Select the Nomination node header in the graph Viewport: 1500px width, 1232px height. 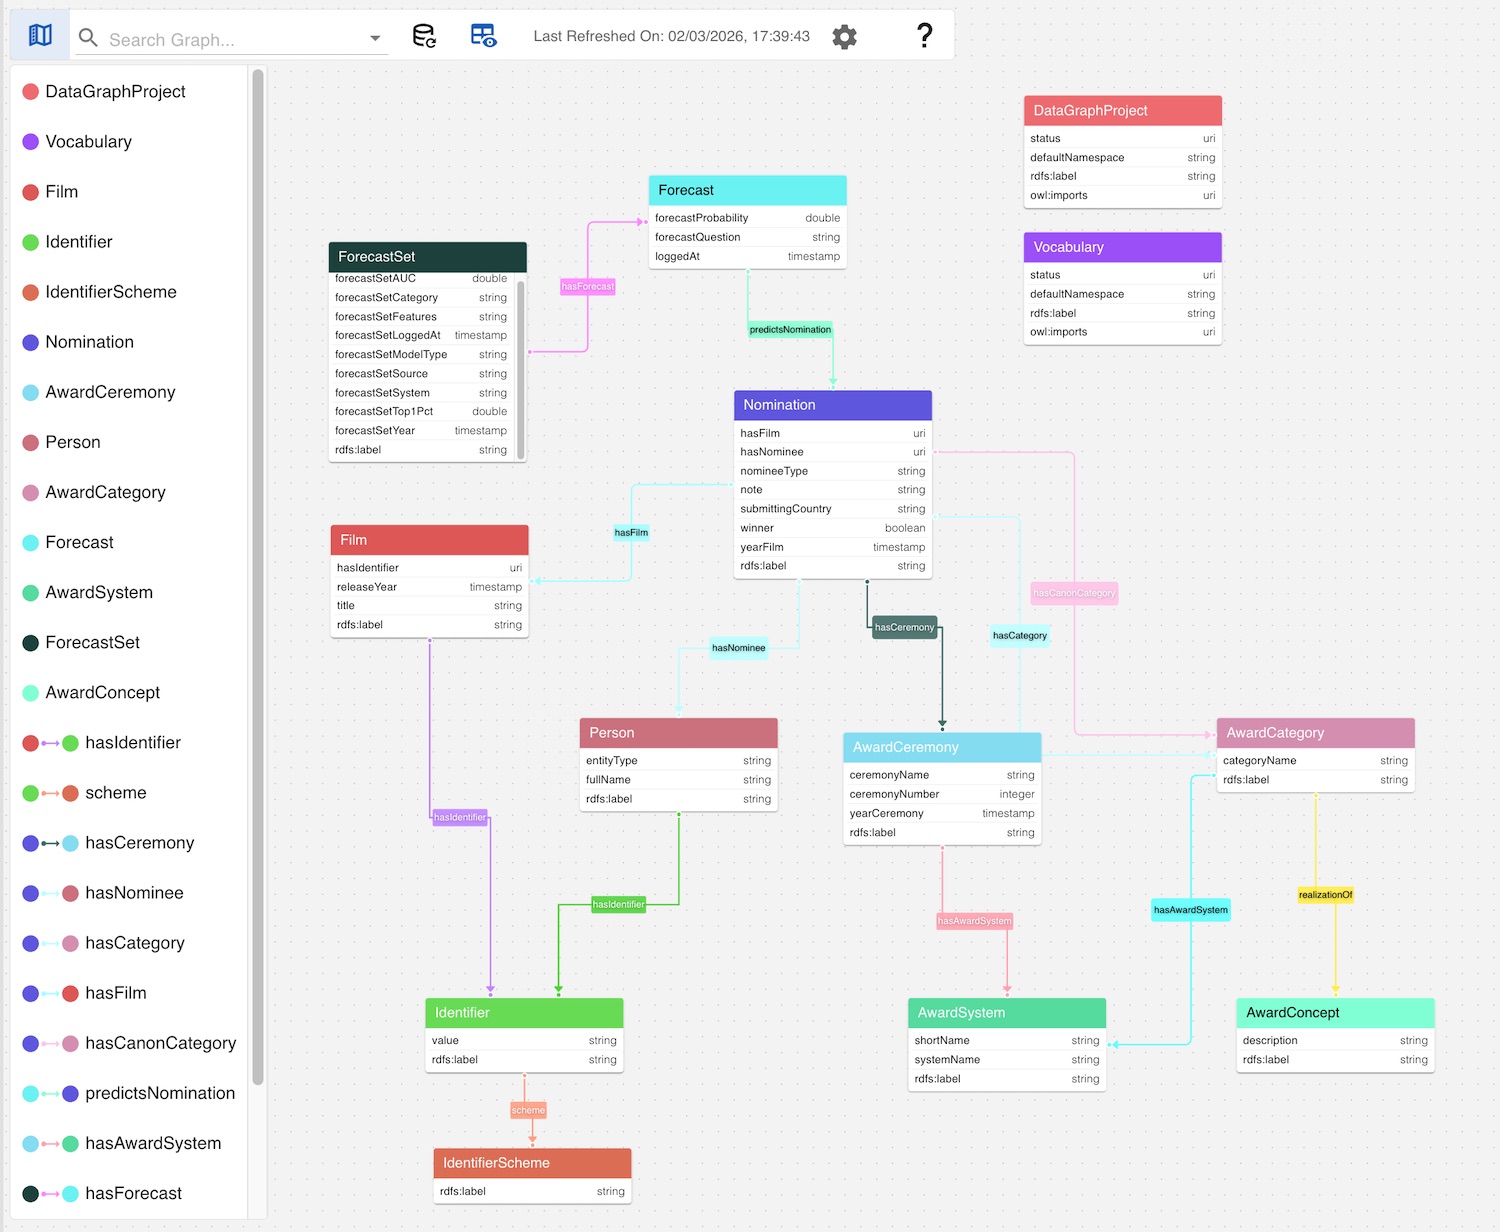[832, 404]
